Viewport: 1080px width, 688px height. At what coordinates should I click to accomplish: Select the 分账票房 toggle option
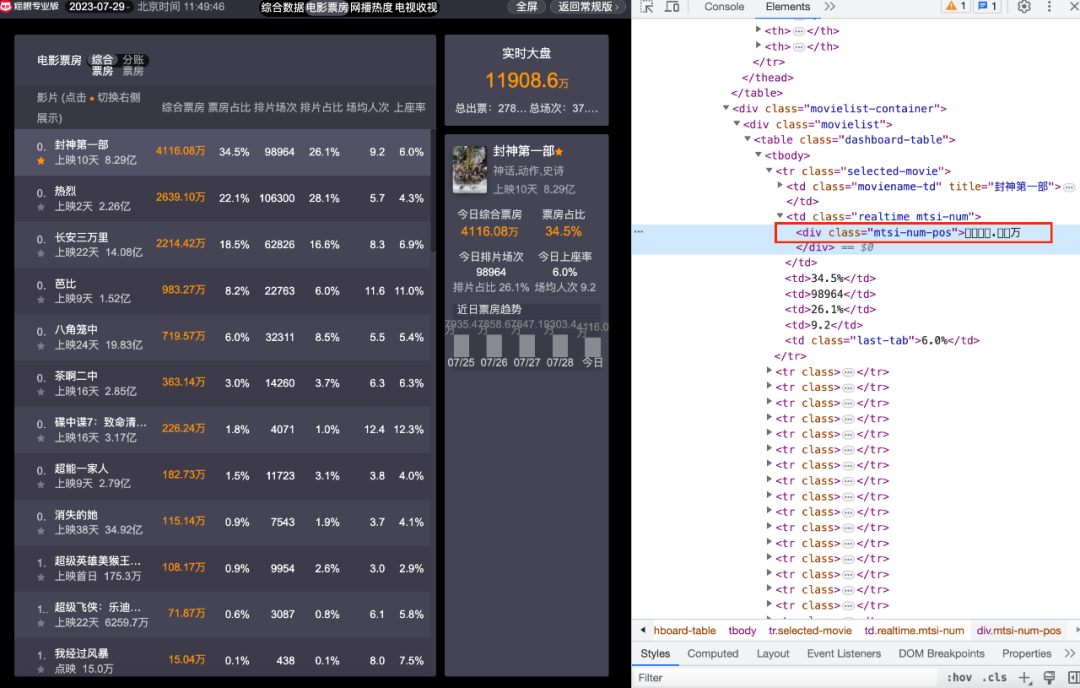pyautogui.click(x=134, y=65)
